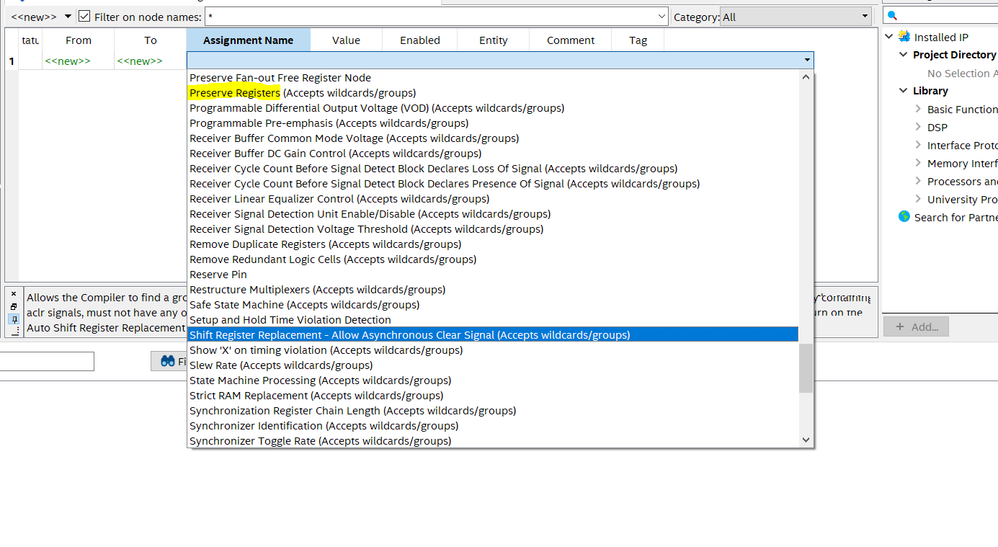Click the Installed IP puzzle icon
Image resolution: width=998 pixels, height=547 pixels.
click(904, 36)
